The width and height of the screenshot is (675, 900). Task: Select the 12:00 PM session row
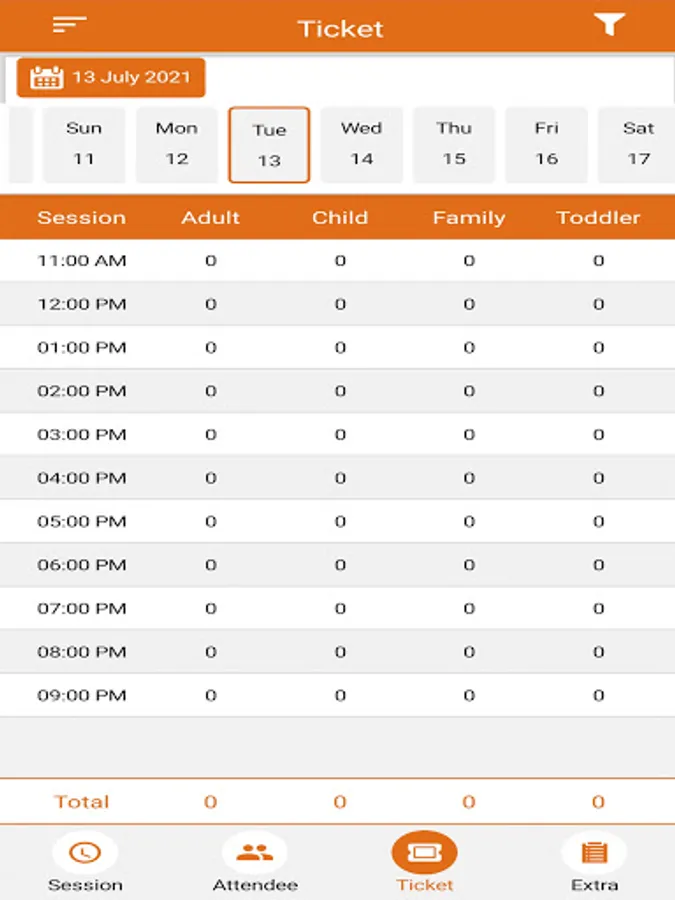[338, 304]
